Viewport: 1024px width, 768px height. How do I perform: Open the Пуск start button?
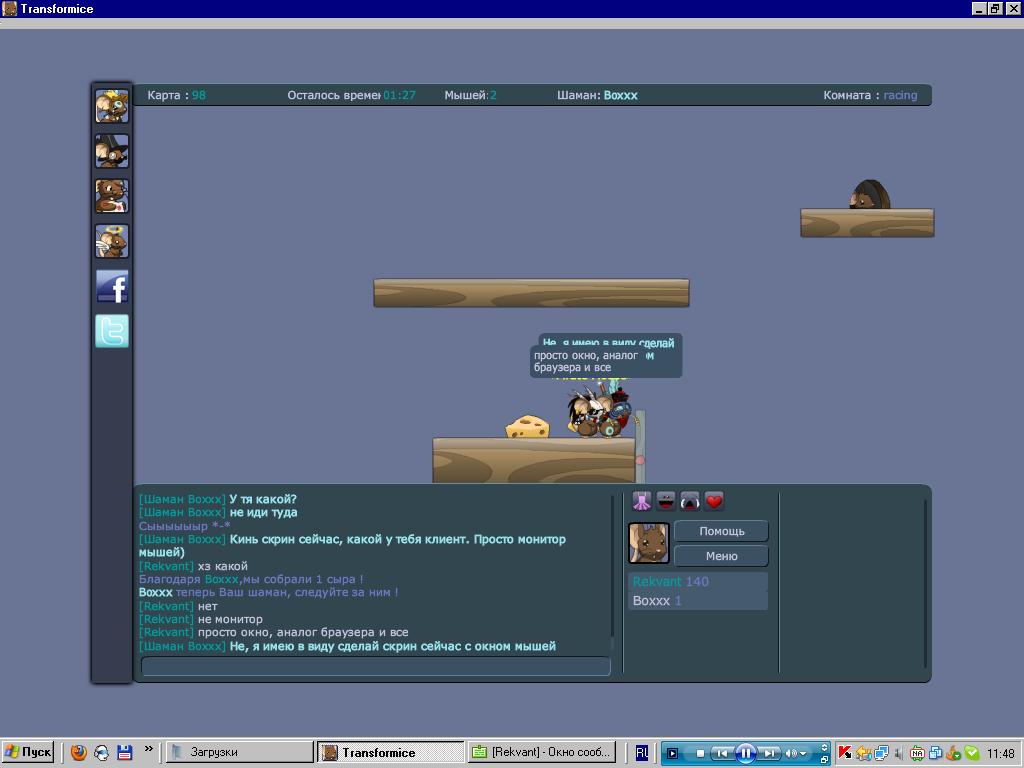tap(28, 752)
